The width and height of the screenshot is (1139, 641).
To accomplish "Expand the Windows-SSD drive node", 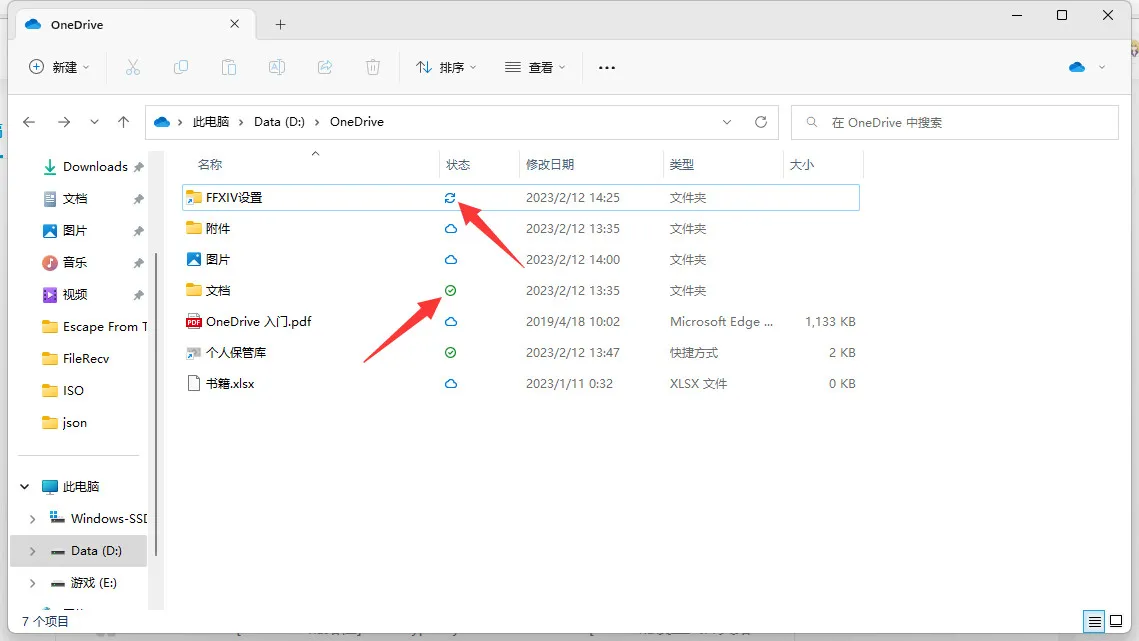I will [32, 519].
